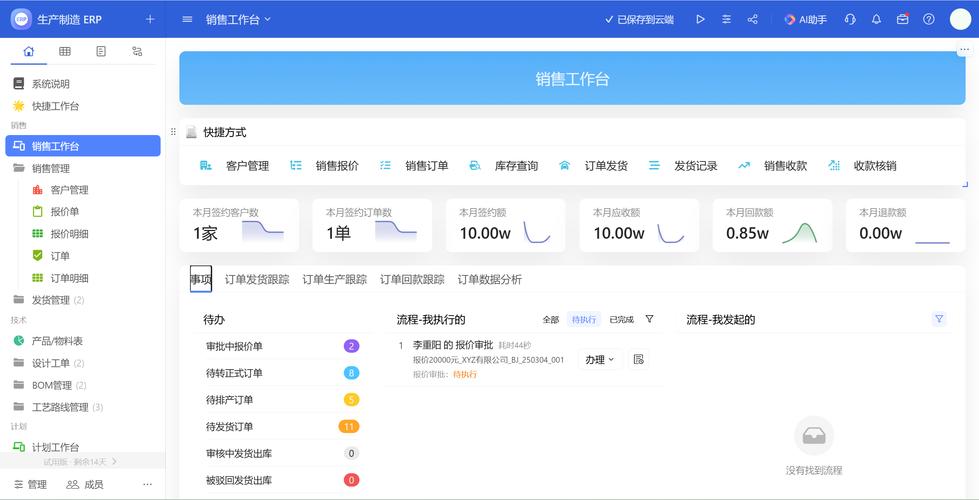Click the help question mark icon
Screen dimensions: 979x500
[929, 19]
